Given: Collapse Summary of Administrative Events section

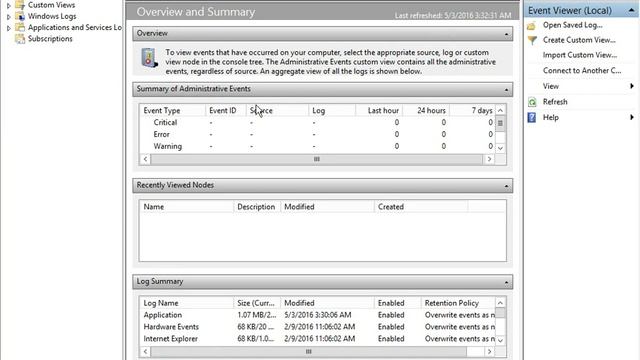Looking at the screenshot, I should pyautogui.click(x=506, y=89).
